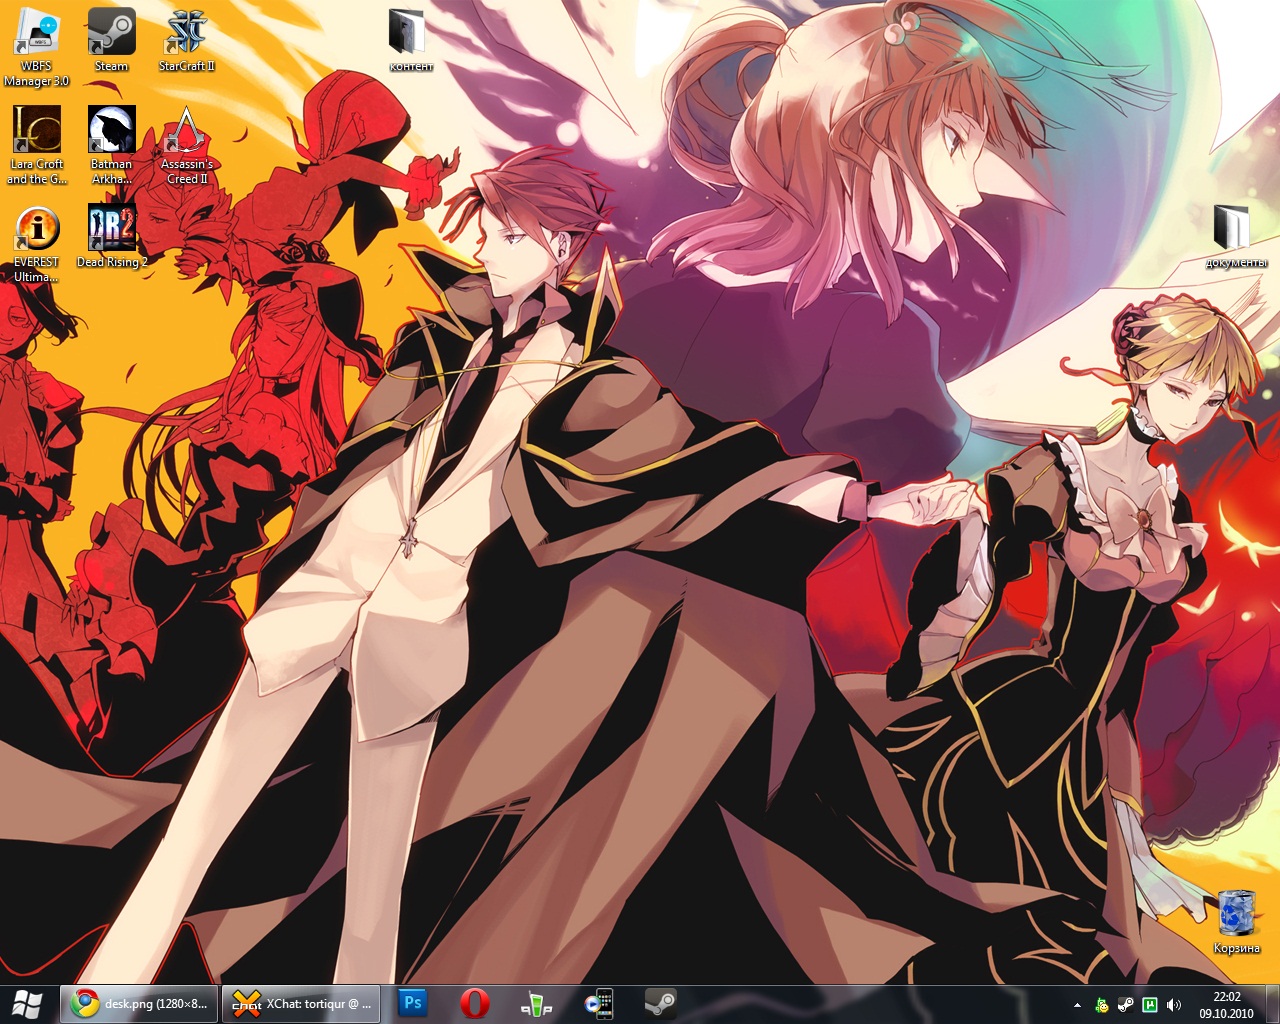Open the WBFS Manager 3.0 shortcut
The width and height of the screenshot is (1280, 1024).
tap(36, 47)
